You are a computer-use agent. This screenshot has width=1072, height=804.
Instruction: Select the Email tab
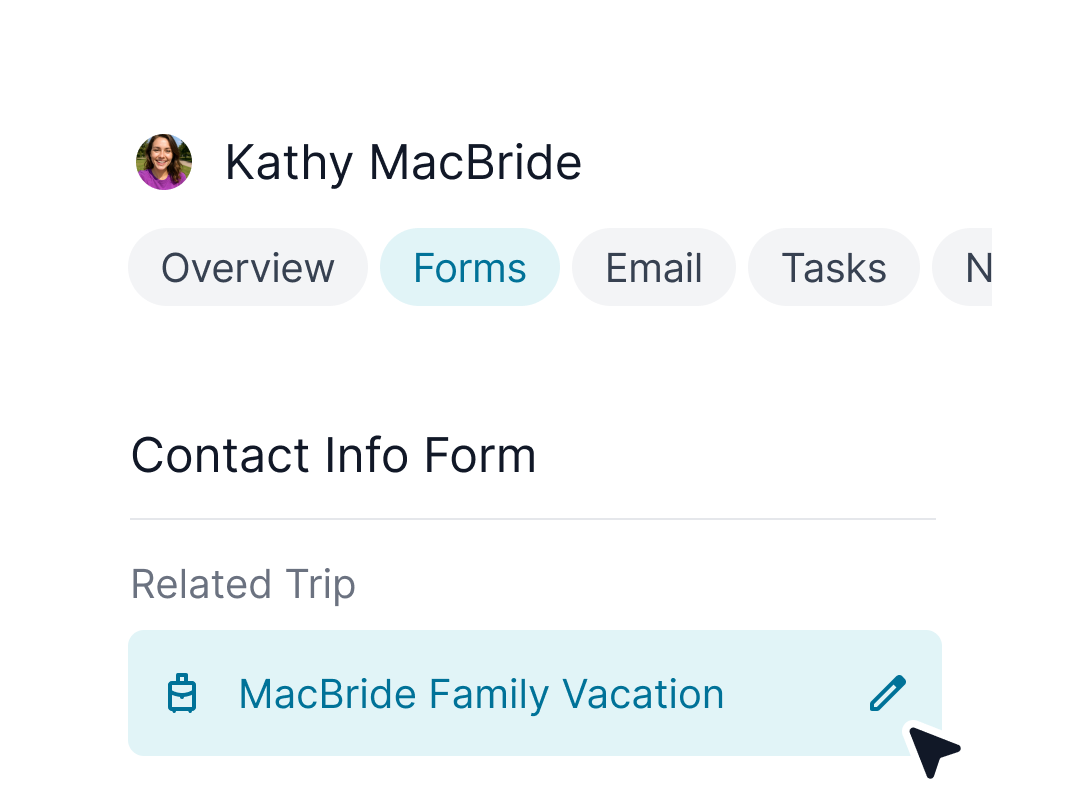654,268
